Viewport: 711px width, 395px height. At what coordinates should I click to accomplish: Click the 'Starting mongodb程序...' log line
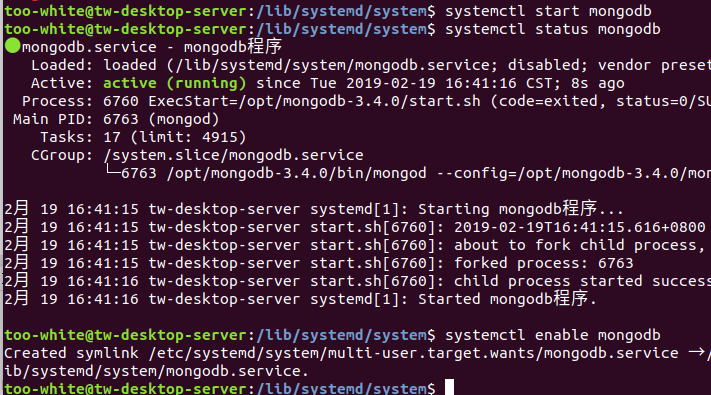314,209
